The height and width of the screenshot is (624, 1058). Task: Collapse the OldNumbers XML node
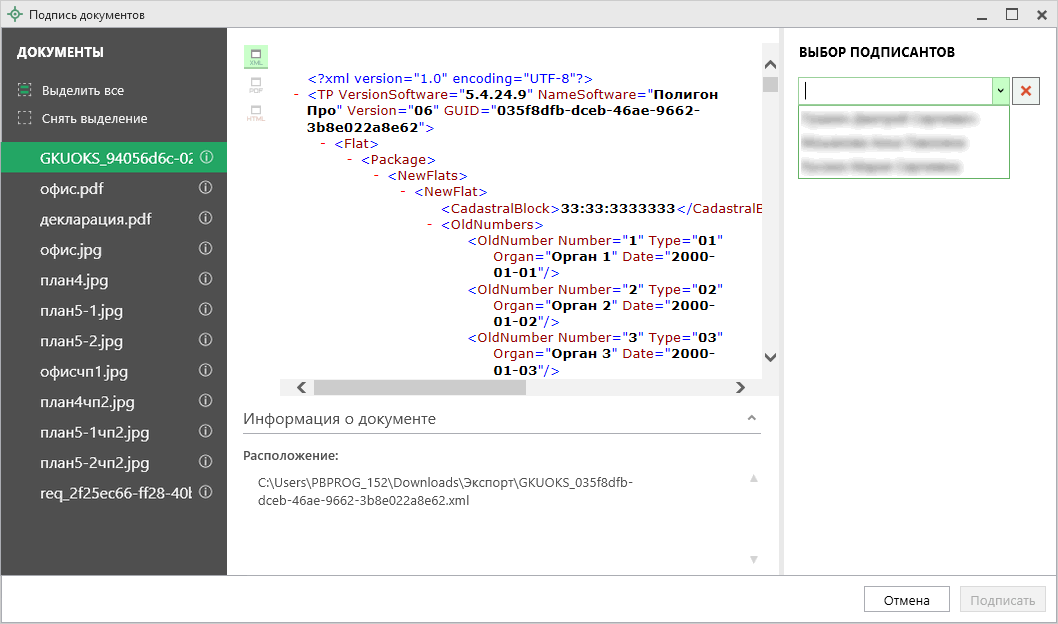429,225
